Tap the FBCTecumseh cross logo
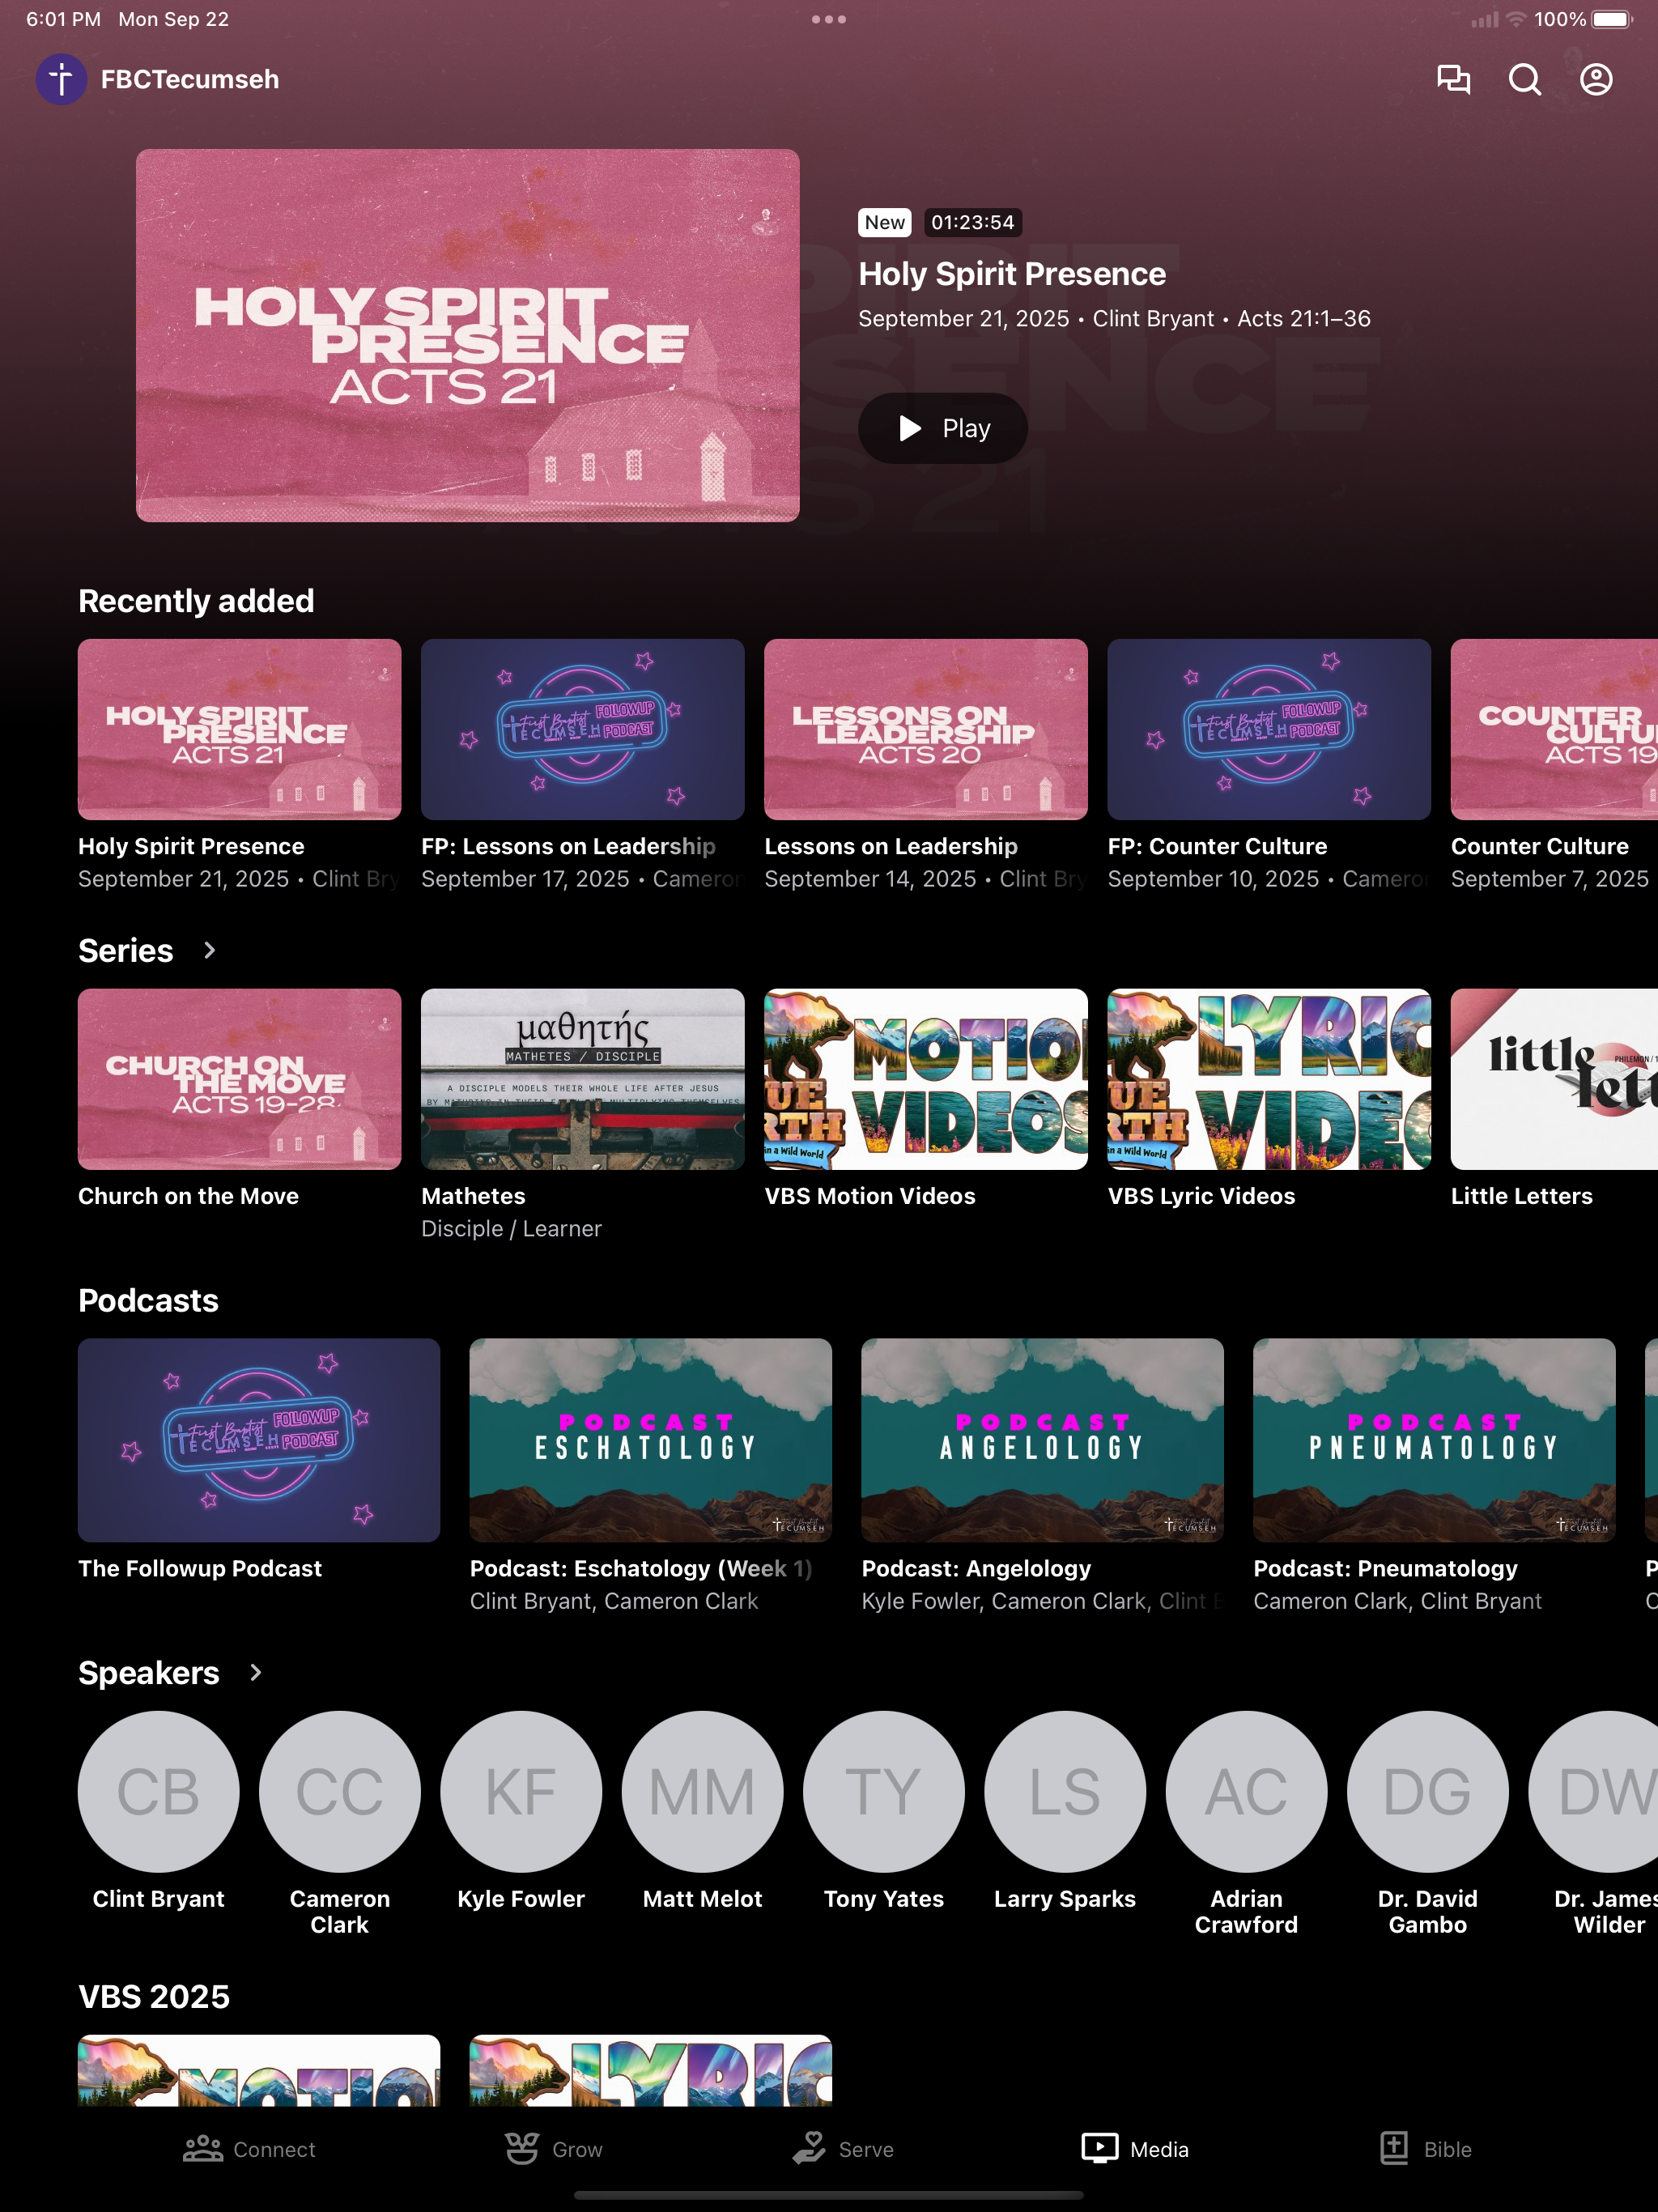Viewport: 1658px width, 2212px height. (61, 79)
